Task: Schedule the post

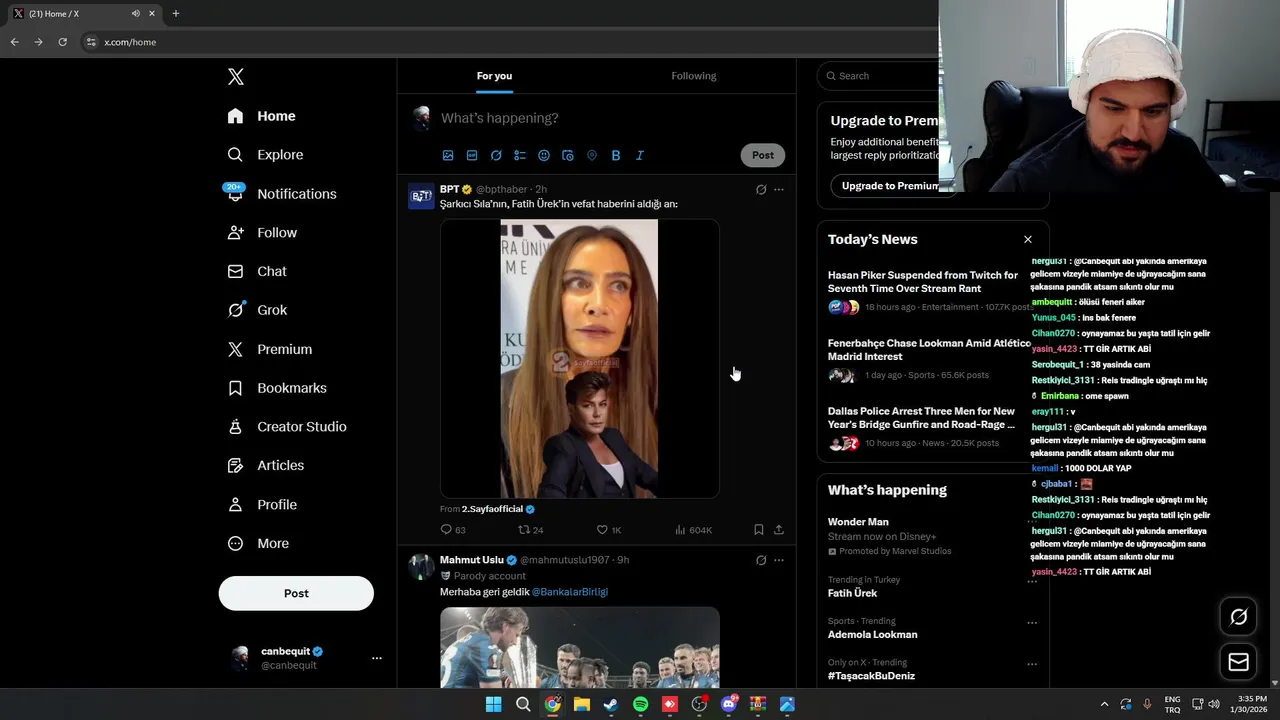Action: pos(568,155)
